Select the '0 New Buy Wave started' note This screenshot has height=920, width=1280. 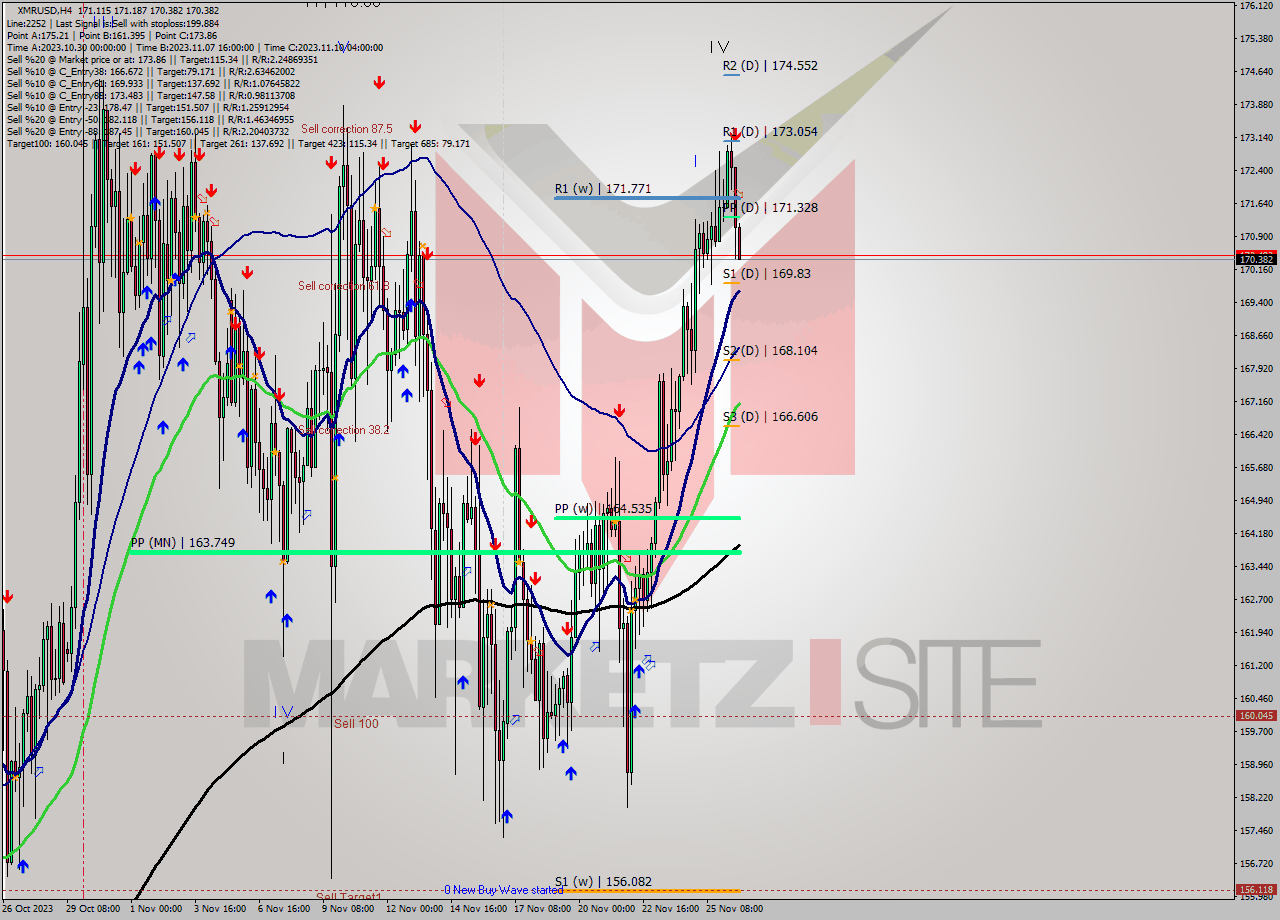coord(504,889)
